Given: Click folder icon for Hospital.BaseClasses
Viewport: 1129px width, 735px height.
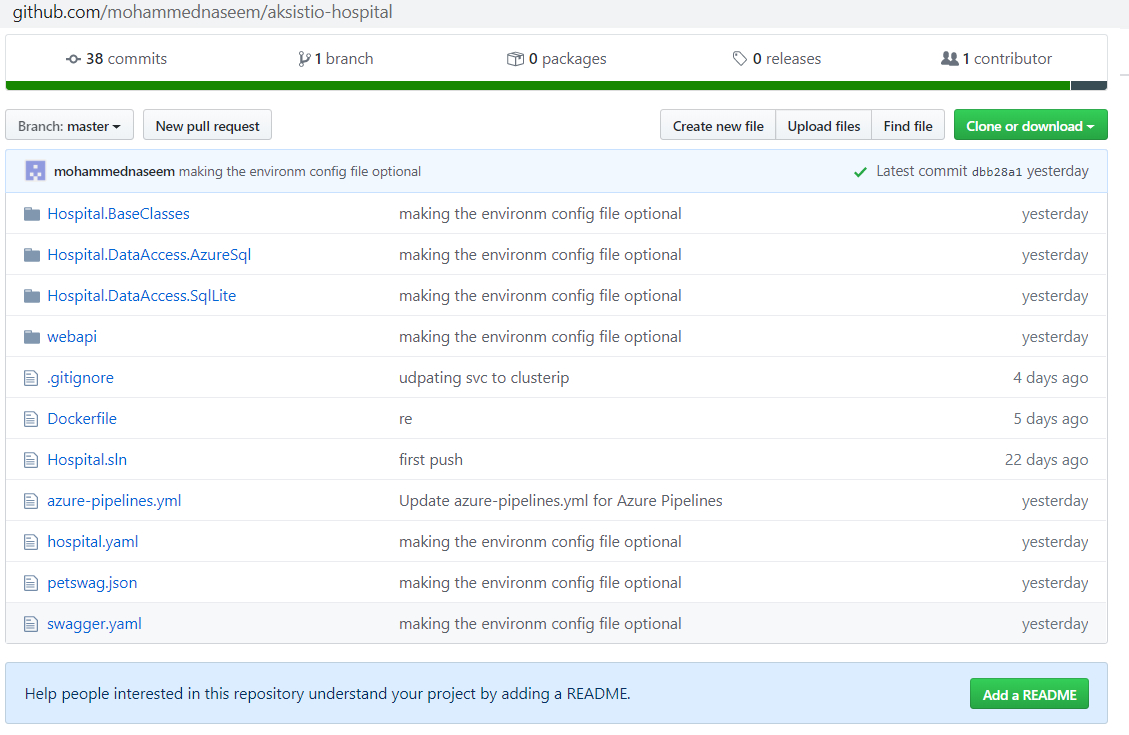Looking at the screenshot, I should 32,214.
